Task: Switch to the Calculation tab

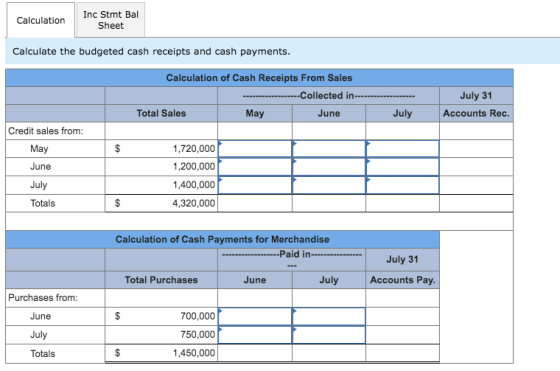Action: [x=40, y=20]
